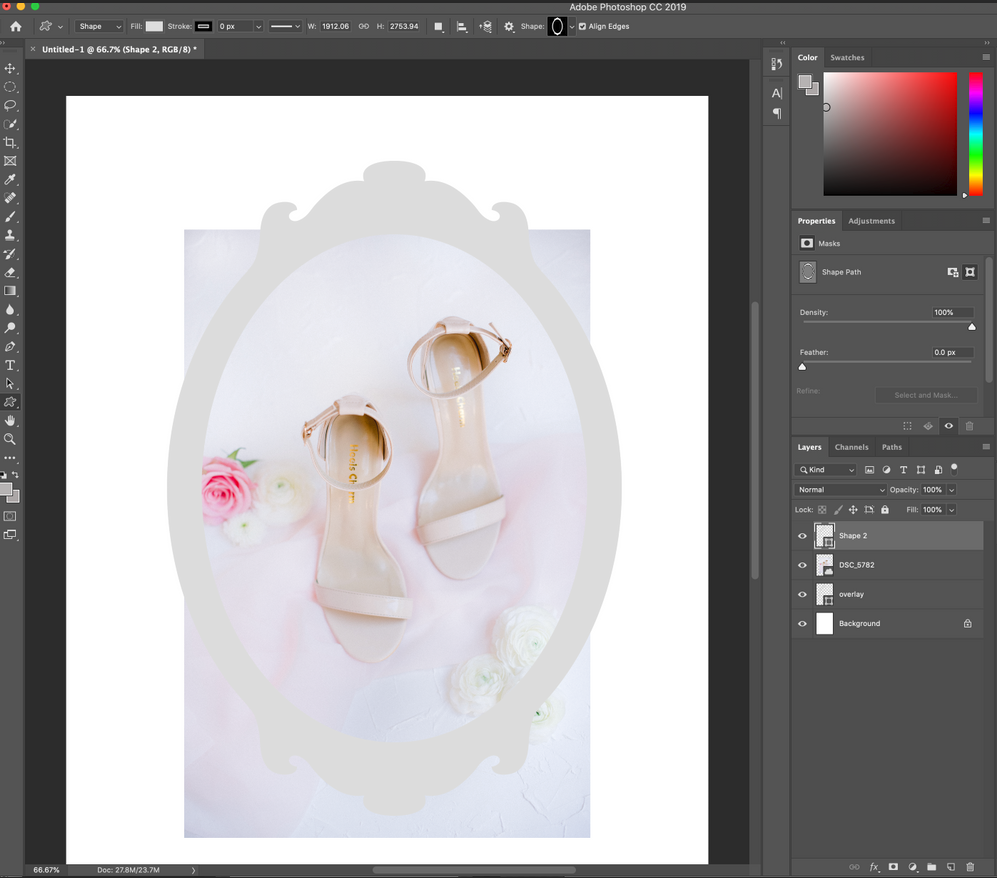Screen dimensions: 997x878
Task: Select the Clone Stamp tool
Action: click(x=11, y=235)
